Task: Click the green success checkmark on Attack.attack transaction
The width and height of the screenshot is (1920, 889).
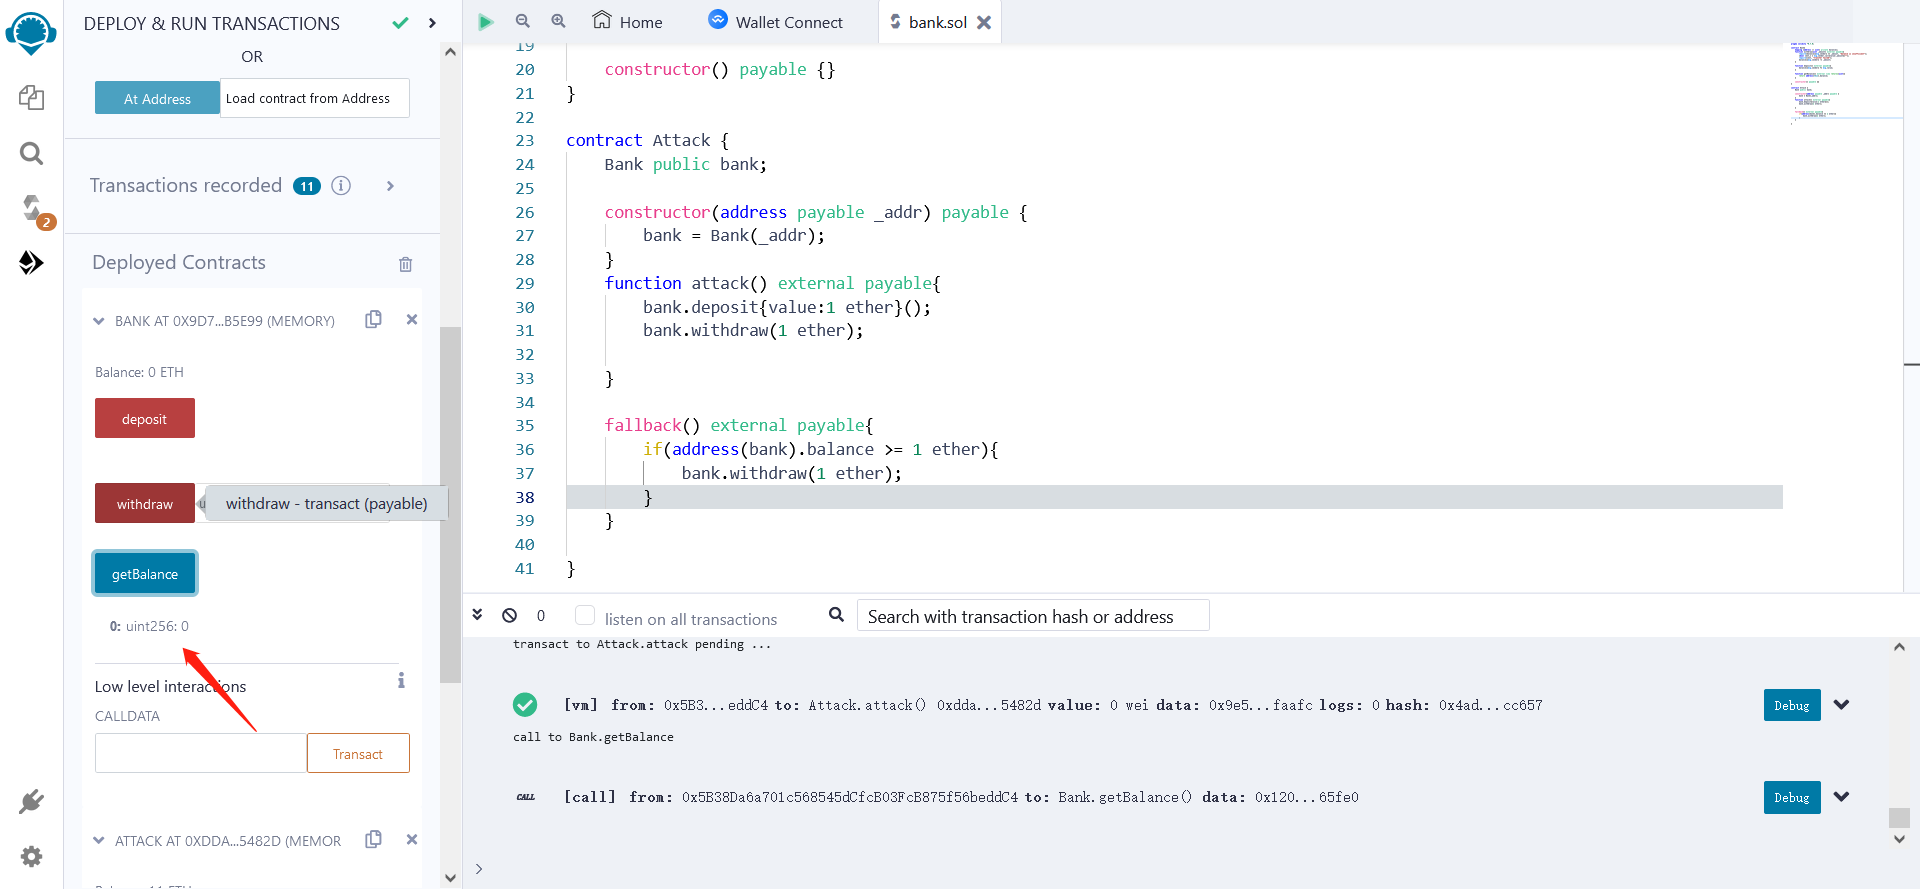Action: point(525,705)
